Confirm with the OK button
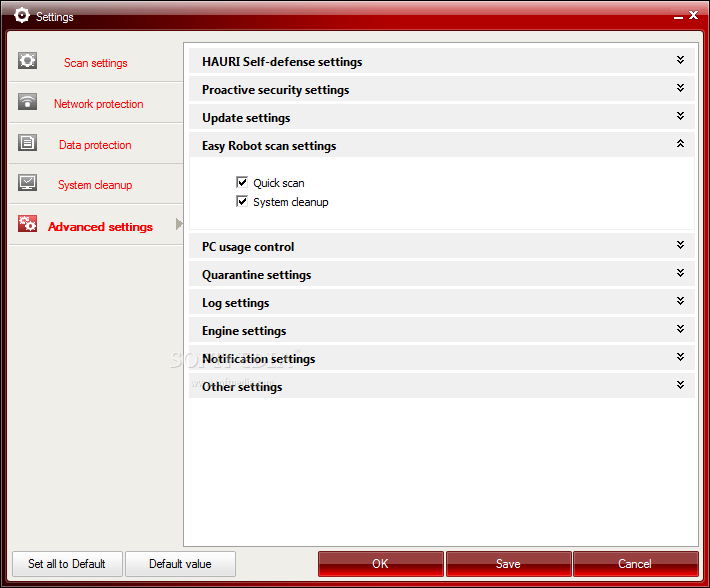This screenshot has width=710, height=588. pyautogui.click(x=380, y=564)
